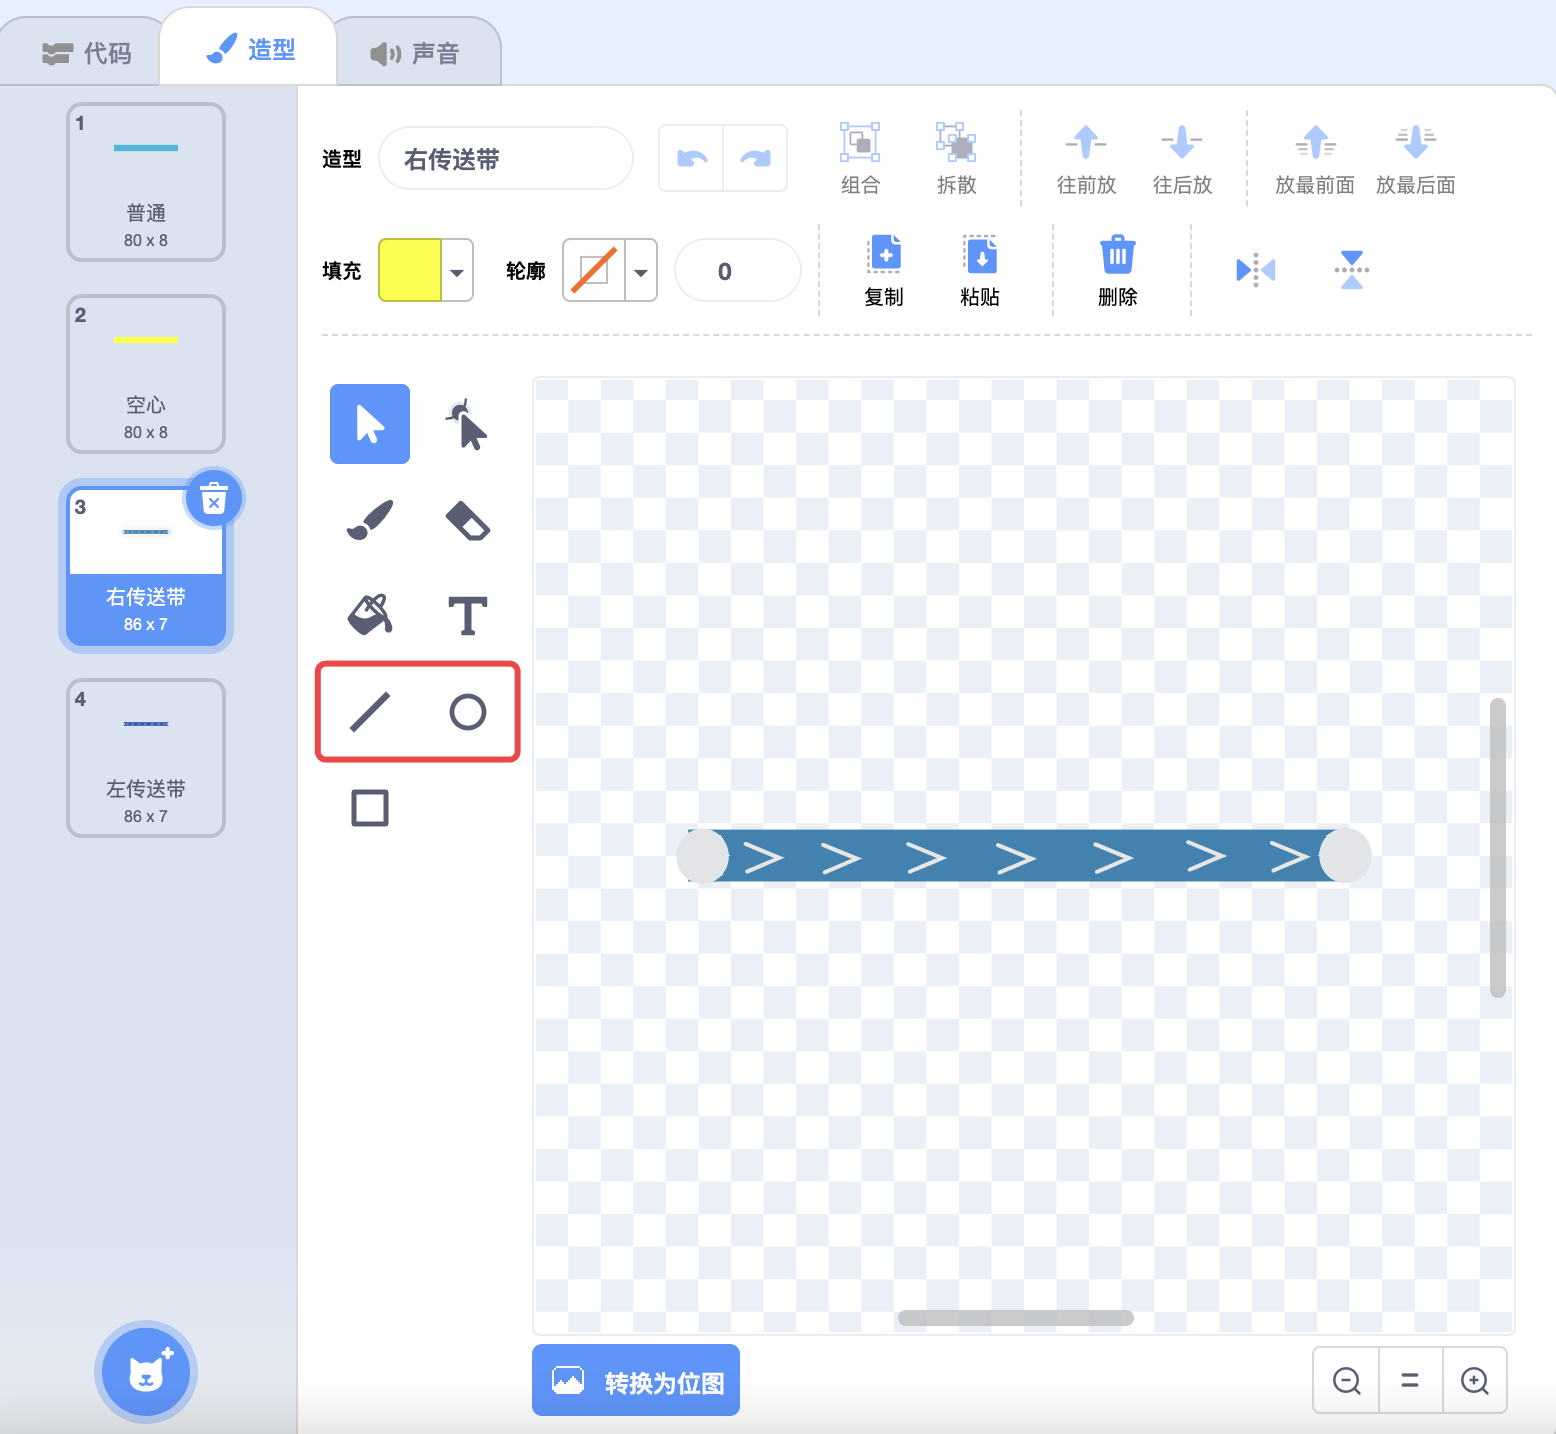This screenshot has height=1434, width=1556.
Task: Select costume 1 普通 thumbnail
Action: (x=146, y=182)
